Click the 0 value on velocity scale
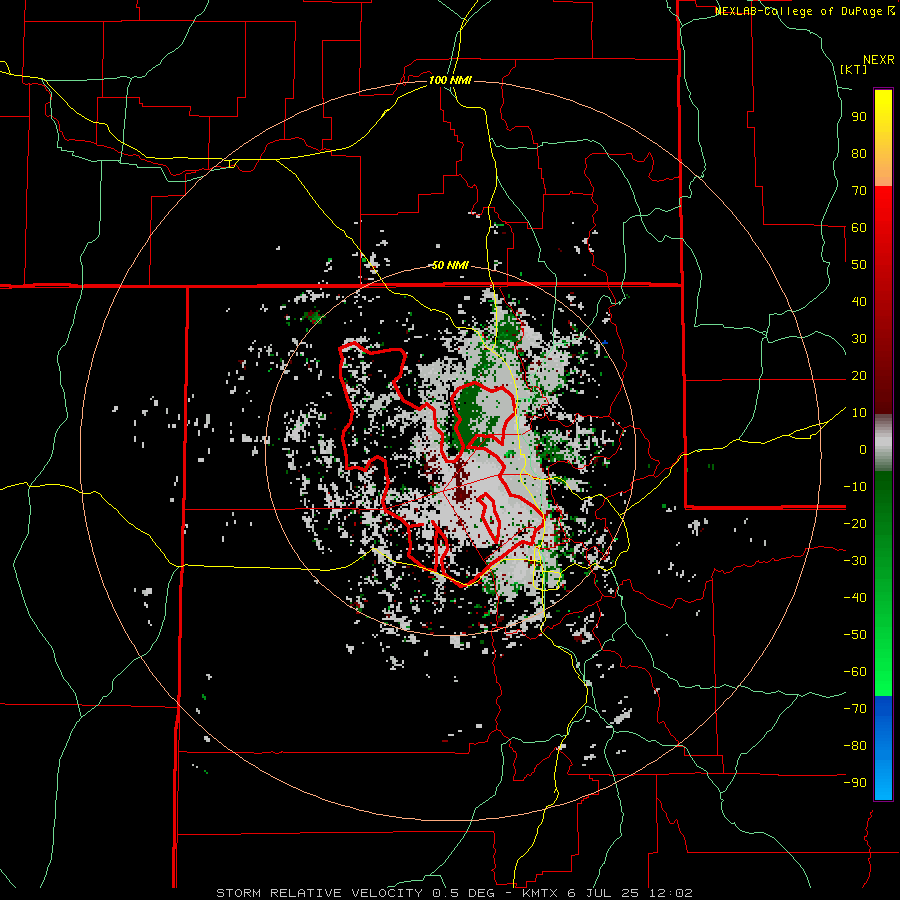 (x=863, y=450)
